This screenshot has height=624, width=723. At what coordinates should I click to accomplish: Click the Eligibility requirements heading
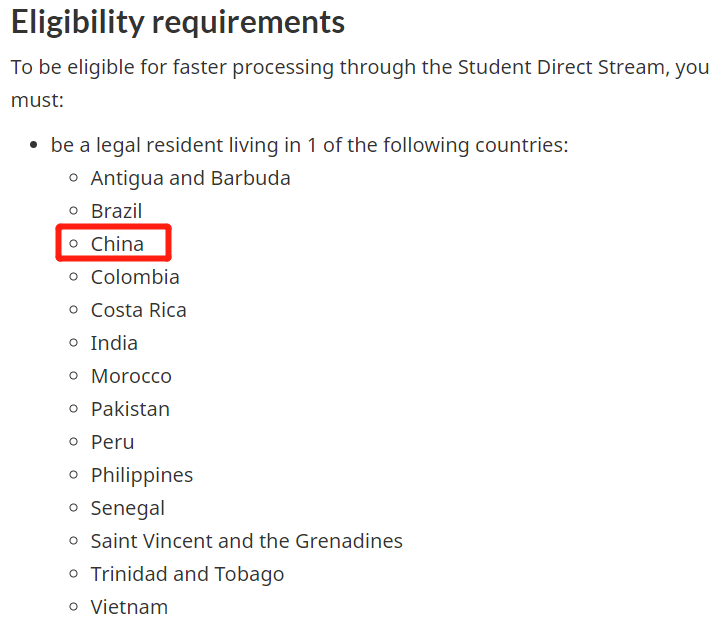[x=178, y=23]
